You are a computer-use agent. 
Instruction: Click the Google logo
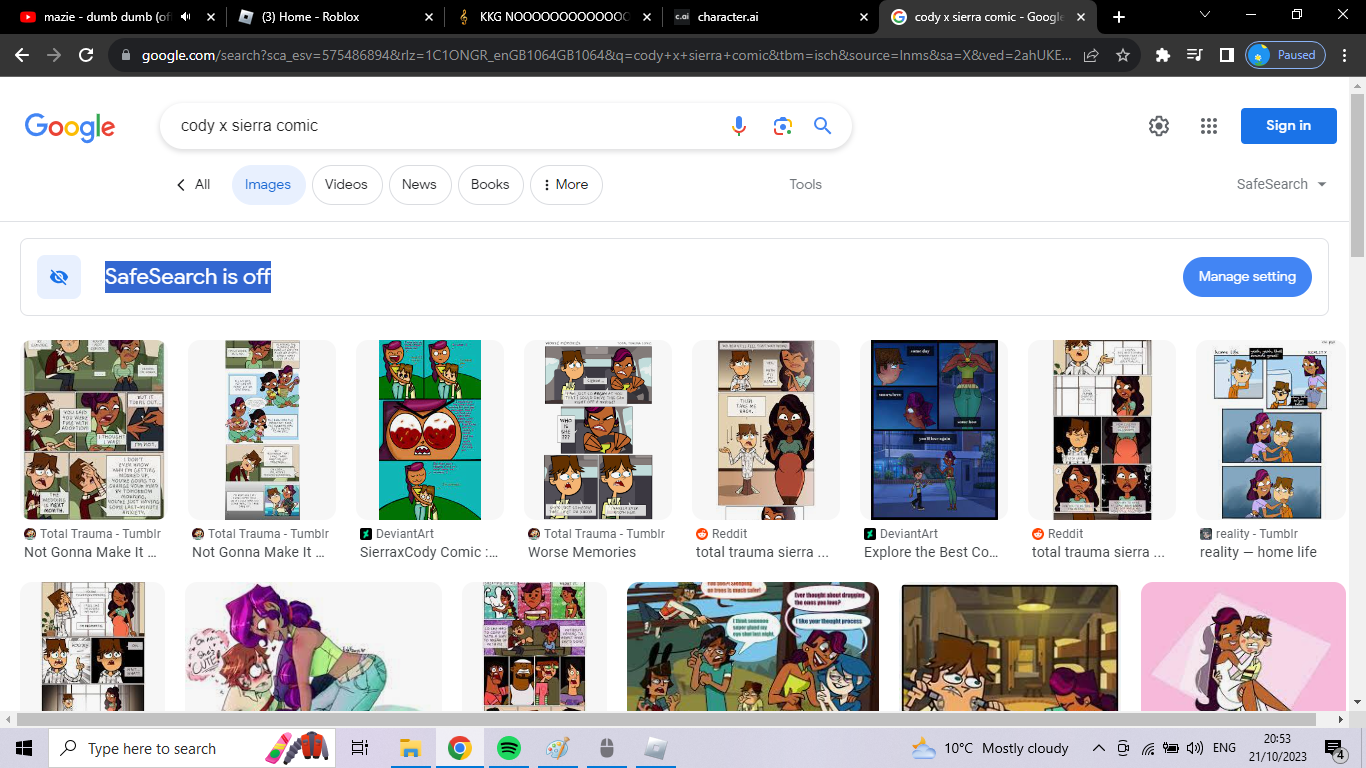coord(70,127)
